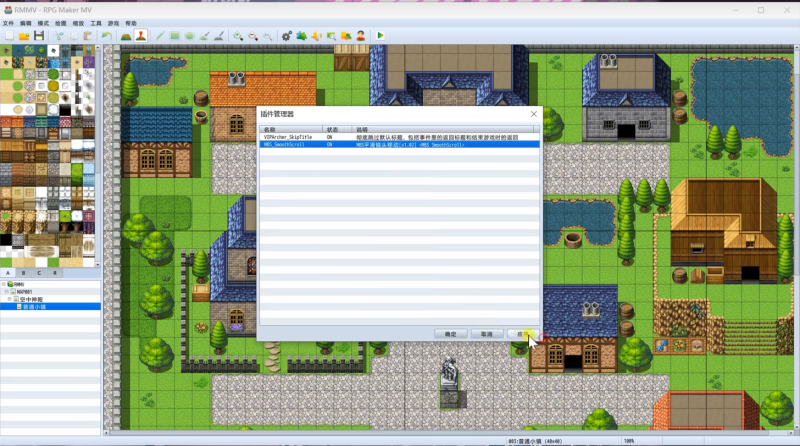
Task: Open the Character Generator icon
Action: [x=361, y=36]
